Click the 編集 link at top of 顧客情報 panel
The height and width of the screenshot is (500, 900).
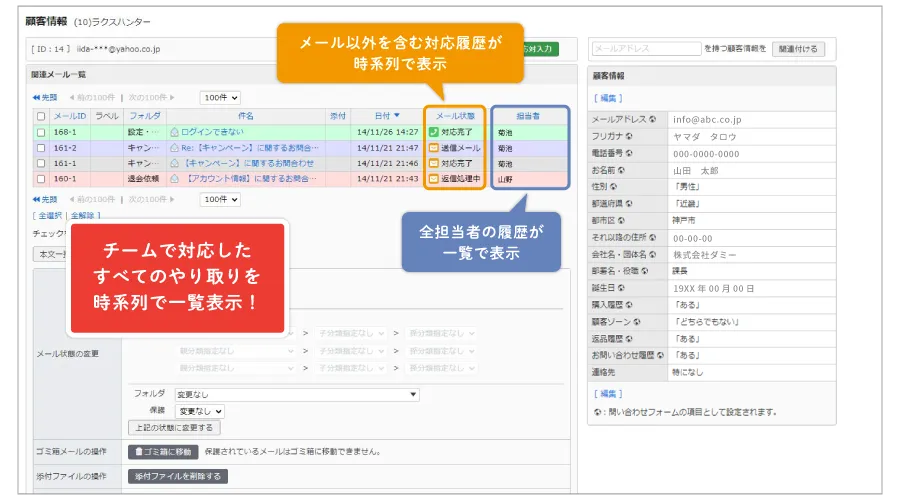610,98
